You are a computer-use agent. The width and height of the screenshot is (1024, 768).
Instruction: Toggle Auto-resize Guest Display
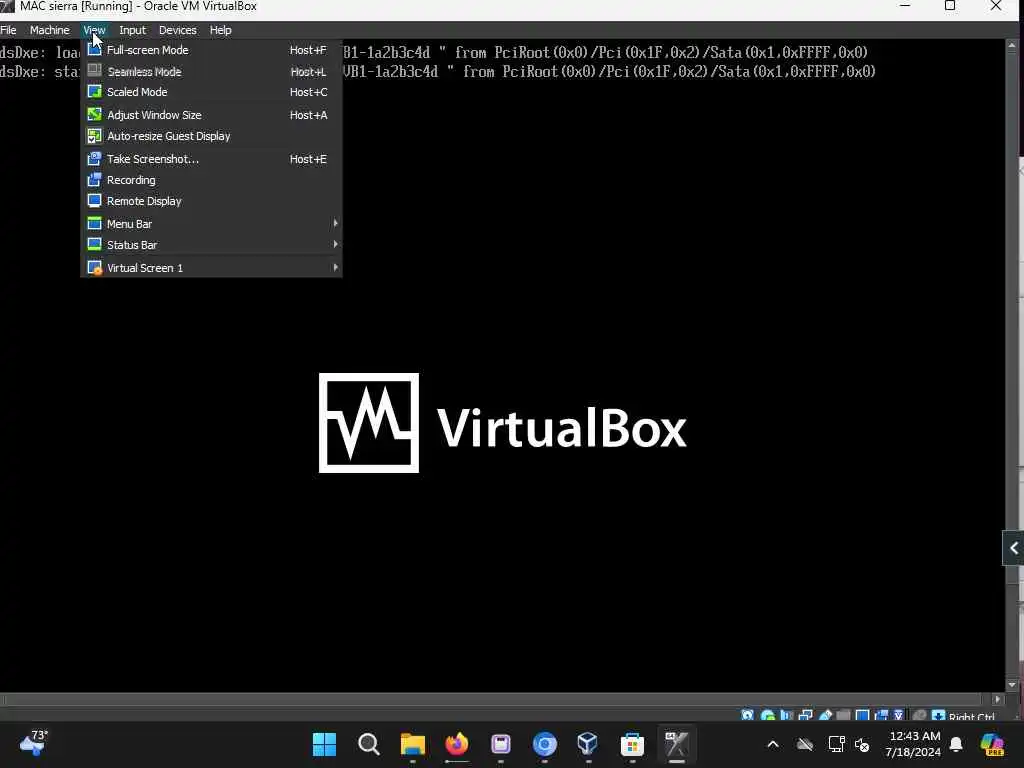(x=212, y=136)
